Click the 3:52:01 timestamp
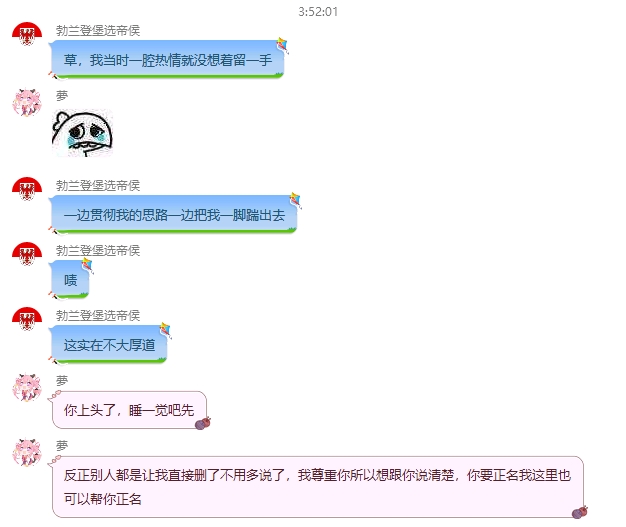 click(318, 12)
